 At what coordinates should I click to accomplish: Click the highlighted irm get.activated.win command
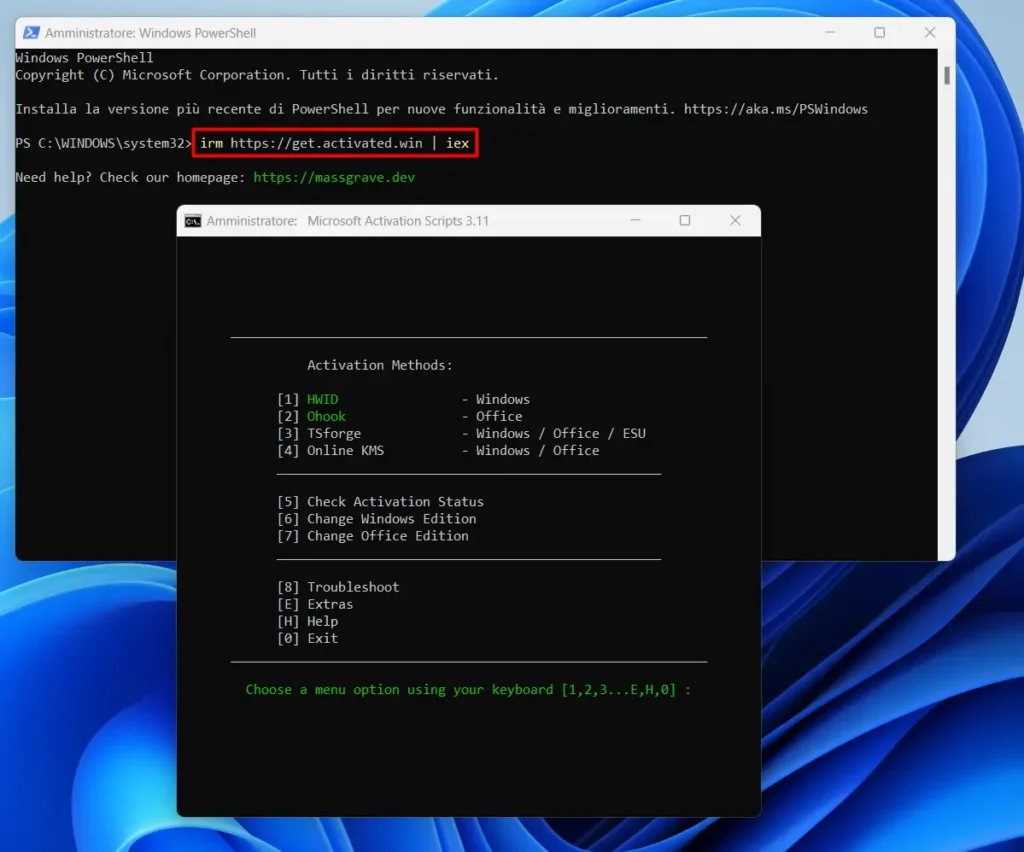coord(335,143)
